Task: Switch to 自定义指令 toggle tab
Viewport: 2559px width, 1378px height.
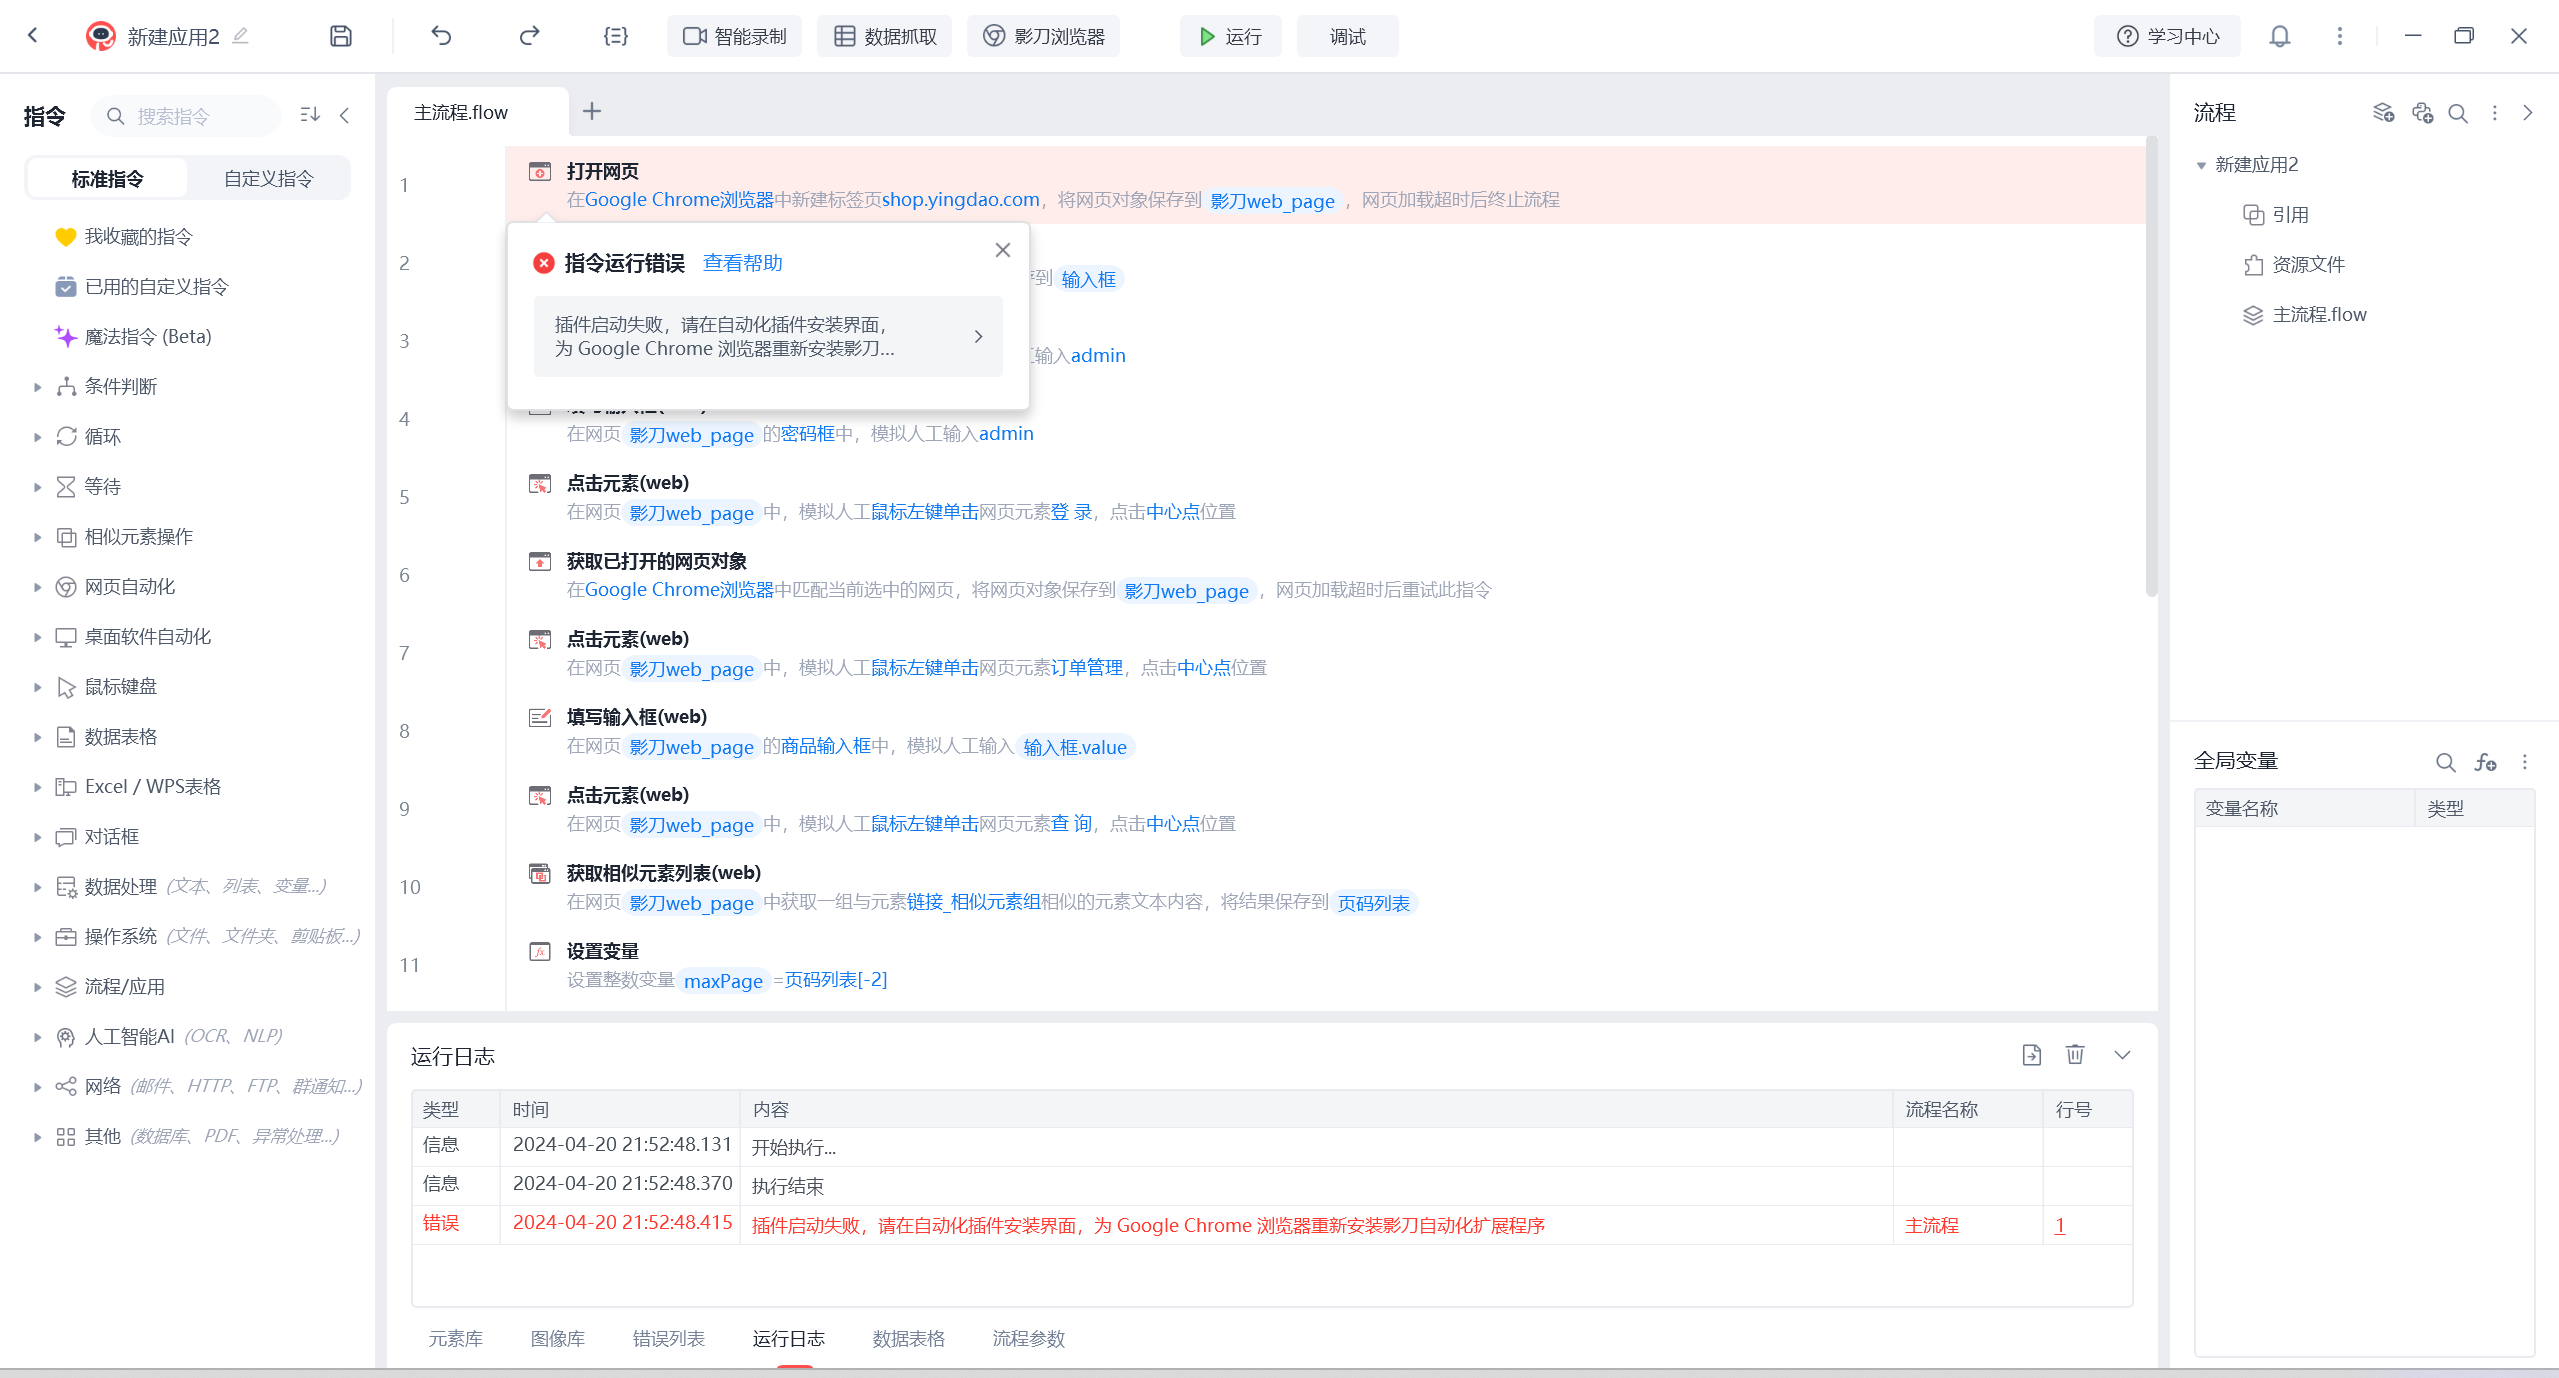Action: coord(268,179)
